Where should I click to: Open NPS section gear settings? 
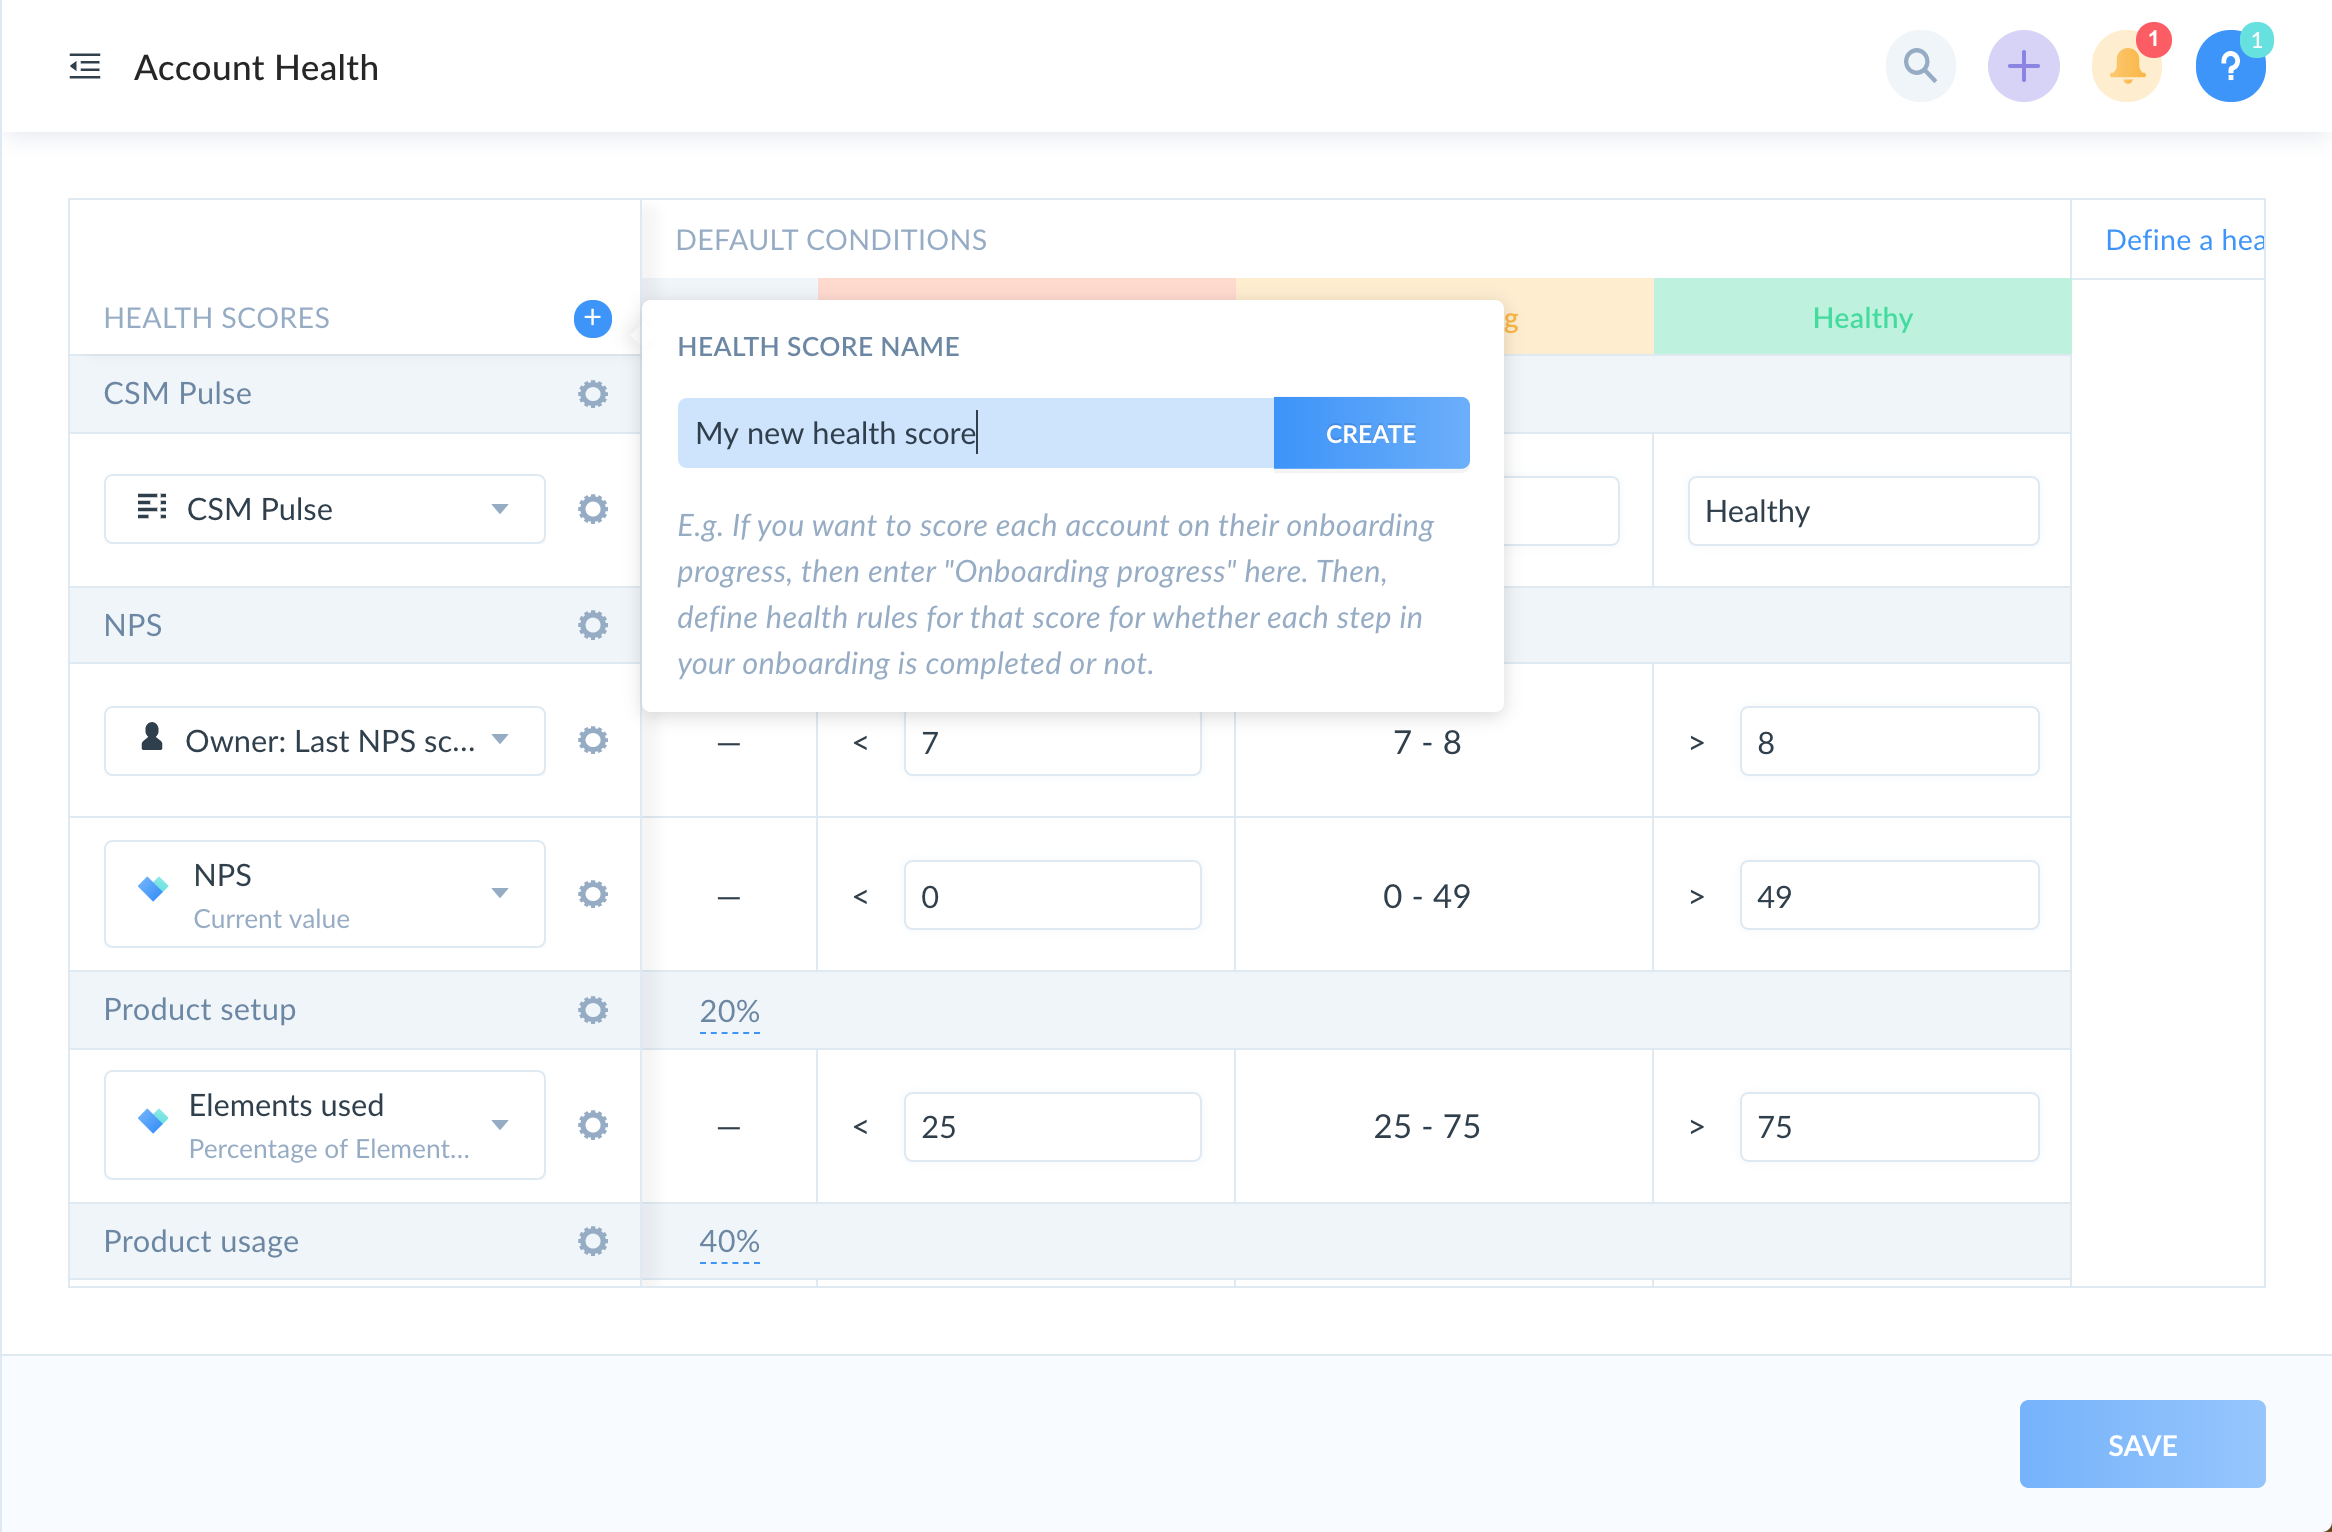(592, 626)
